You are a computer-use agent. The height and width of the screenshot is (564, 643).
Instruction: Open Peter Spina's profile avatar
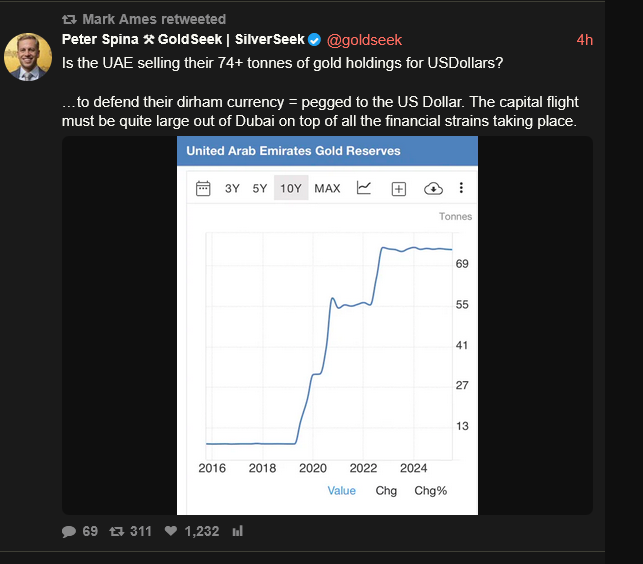28,56
